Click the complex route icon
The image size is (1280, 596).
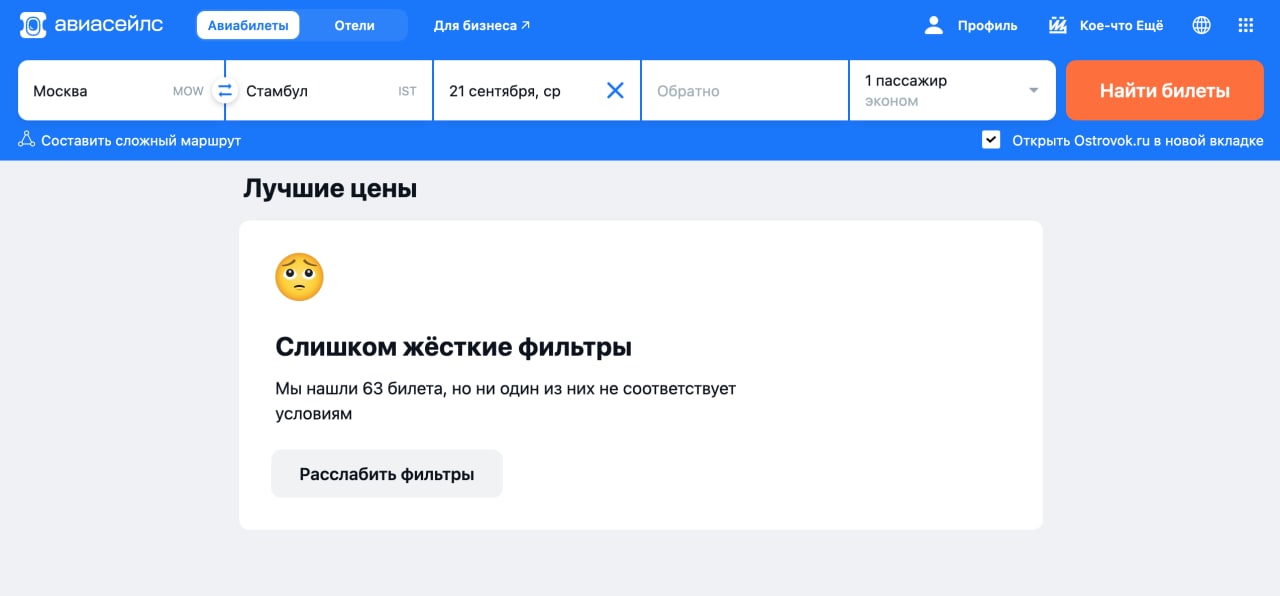coord(27,141)
